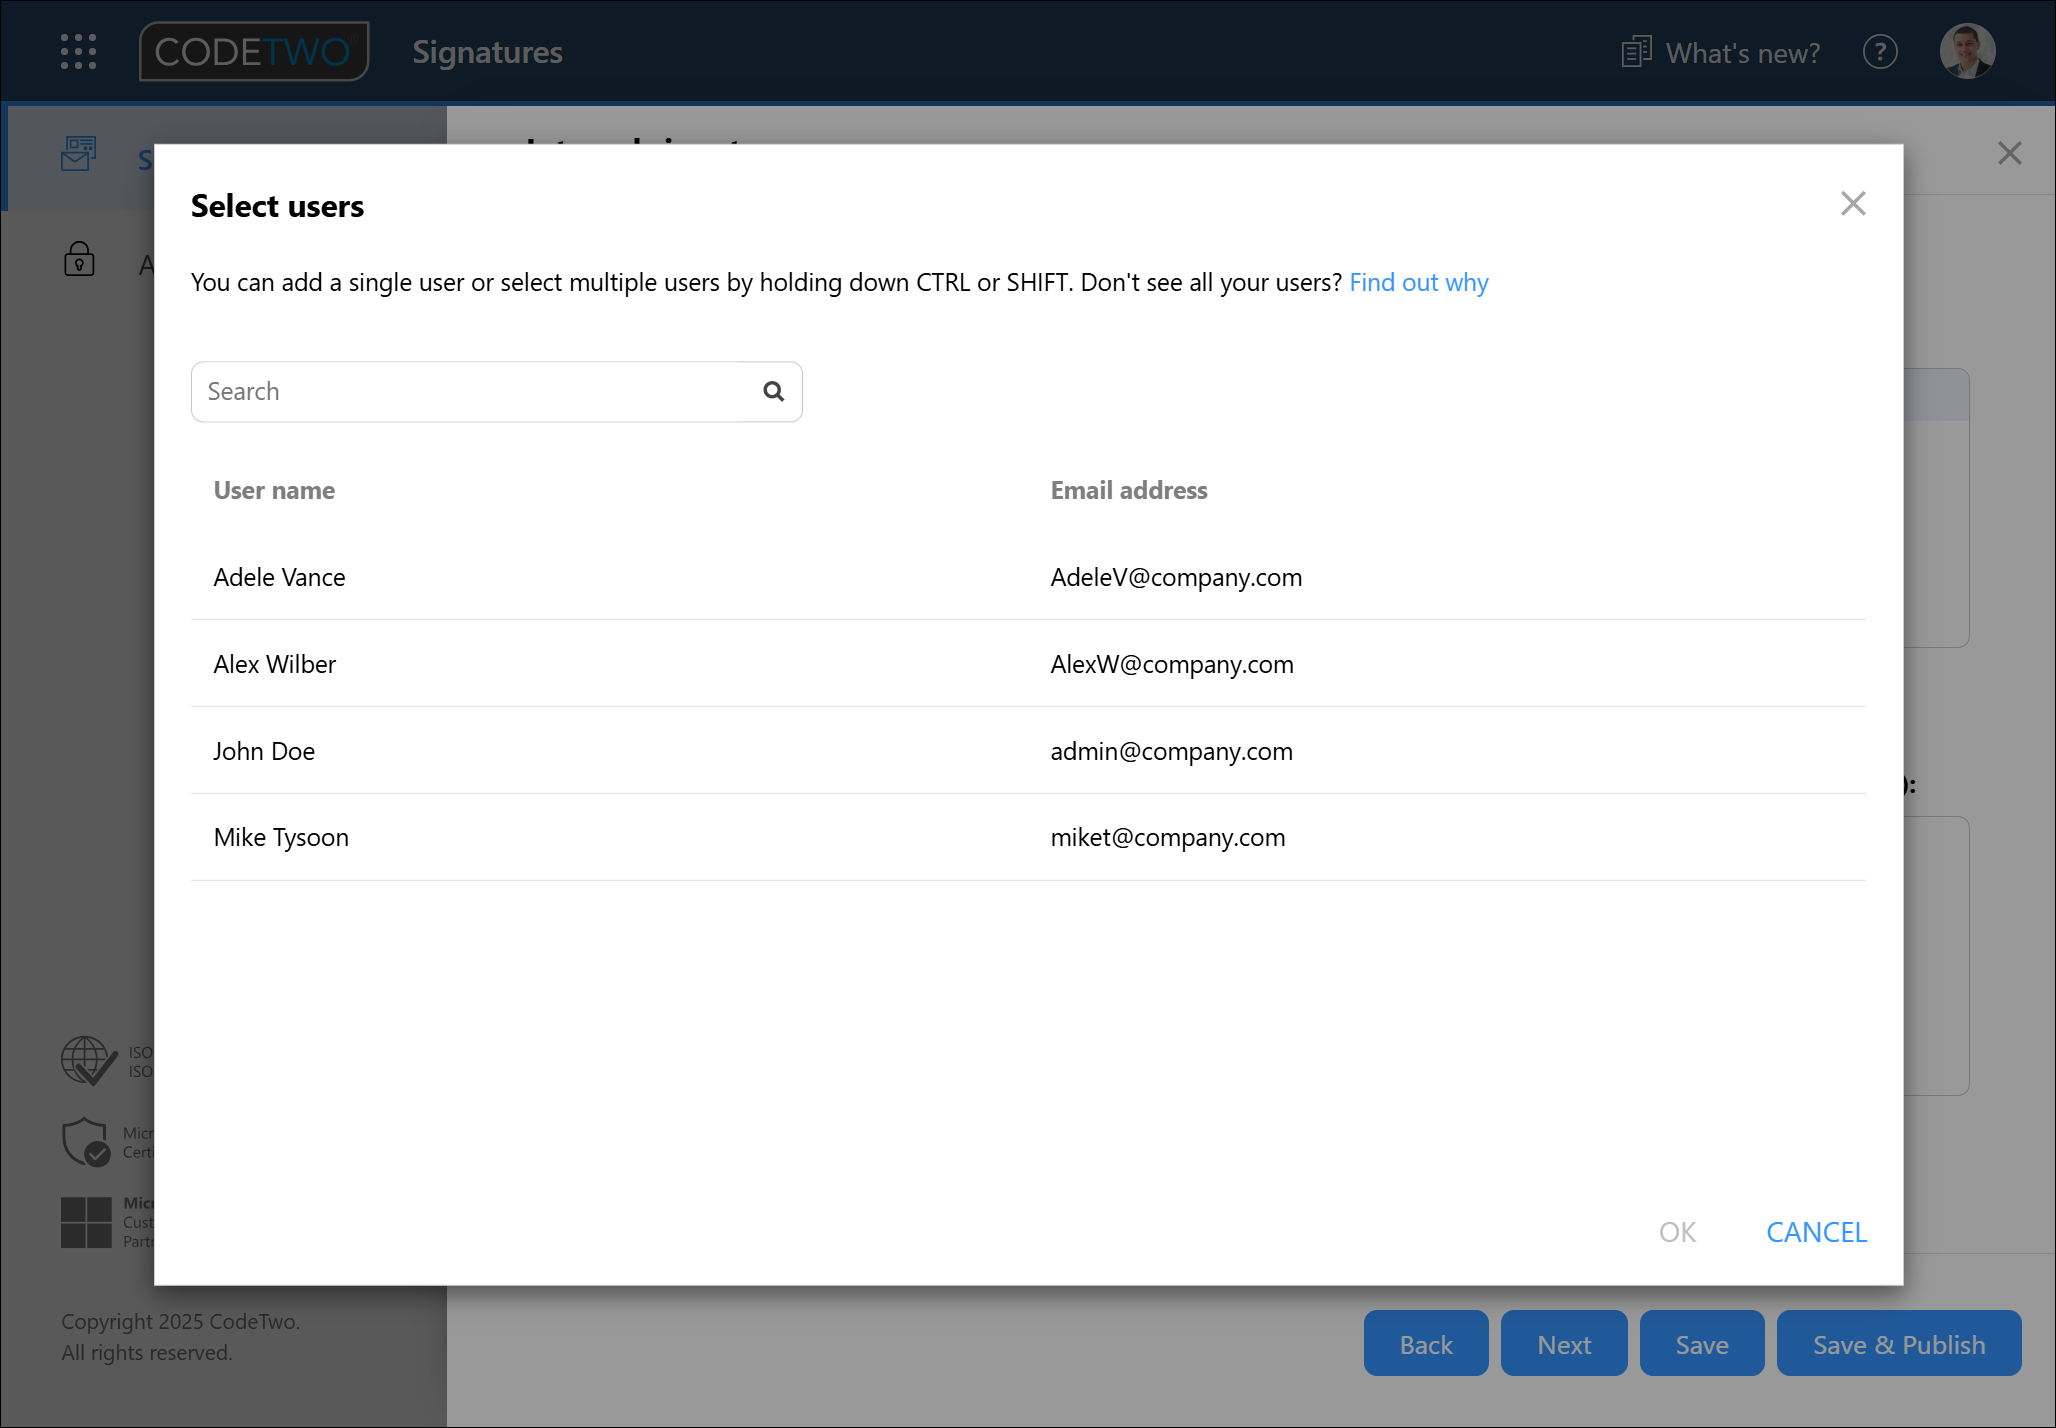Open the help question mark icon
Screen dimensions: 2056x1428
click(x=1880, y=52)
